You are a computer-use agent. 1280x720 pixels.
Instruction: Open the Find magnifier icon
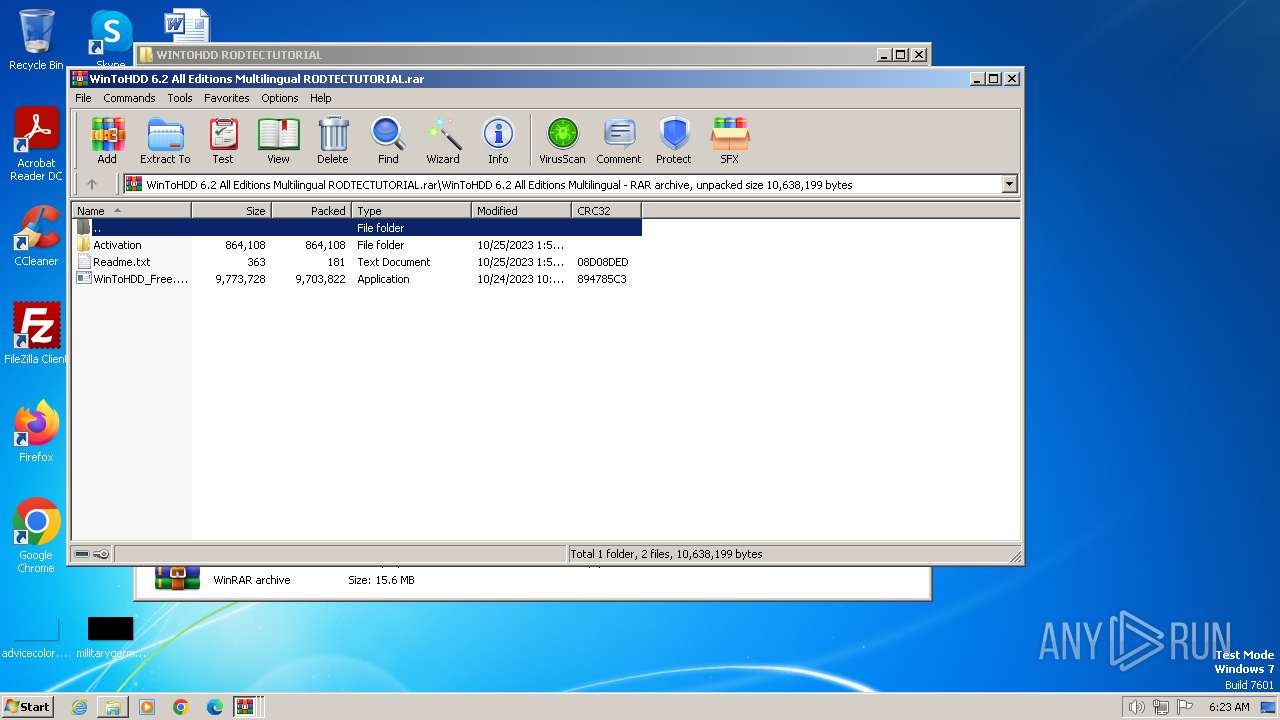[388, 140]
